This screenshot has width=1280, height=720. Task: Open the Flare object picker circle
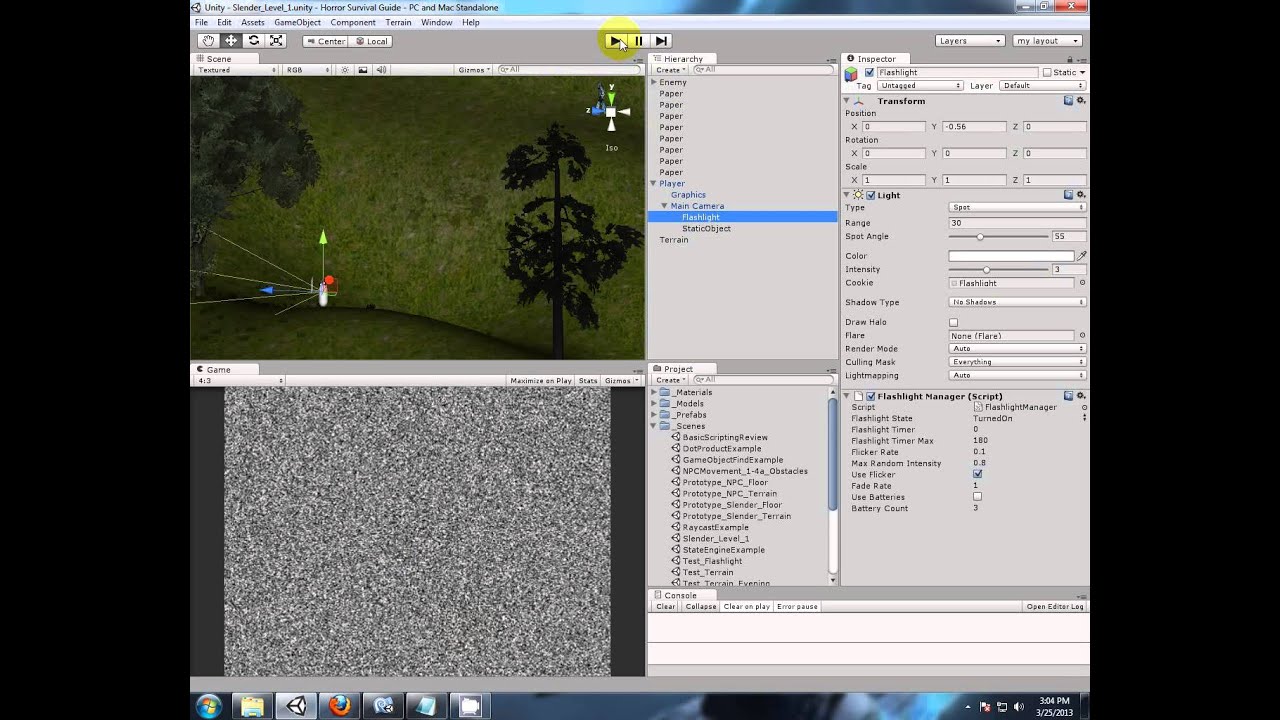tap(1082, 336)
